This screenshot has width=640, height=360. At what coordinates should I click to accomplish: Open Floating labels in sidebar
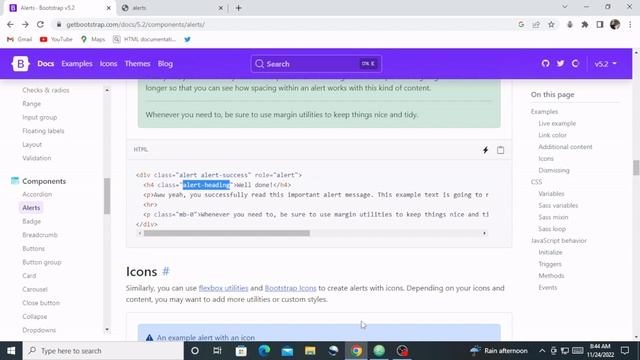coord(43,131)
